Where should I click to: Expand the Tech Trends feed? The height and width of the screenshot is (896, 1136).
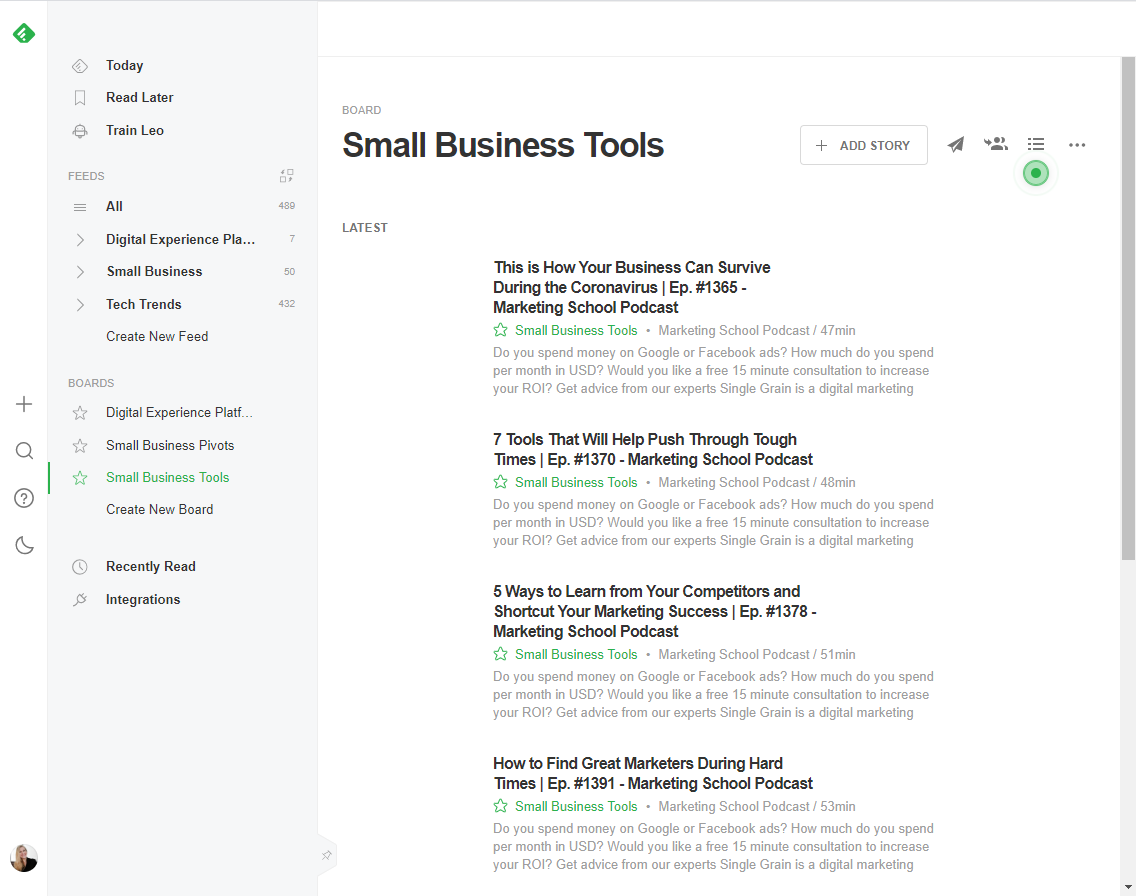click(x=79, y=304)
